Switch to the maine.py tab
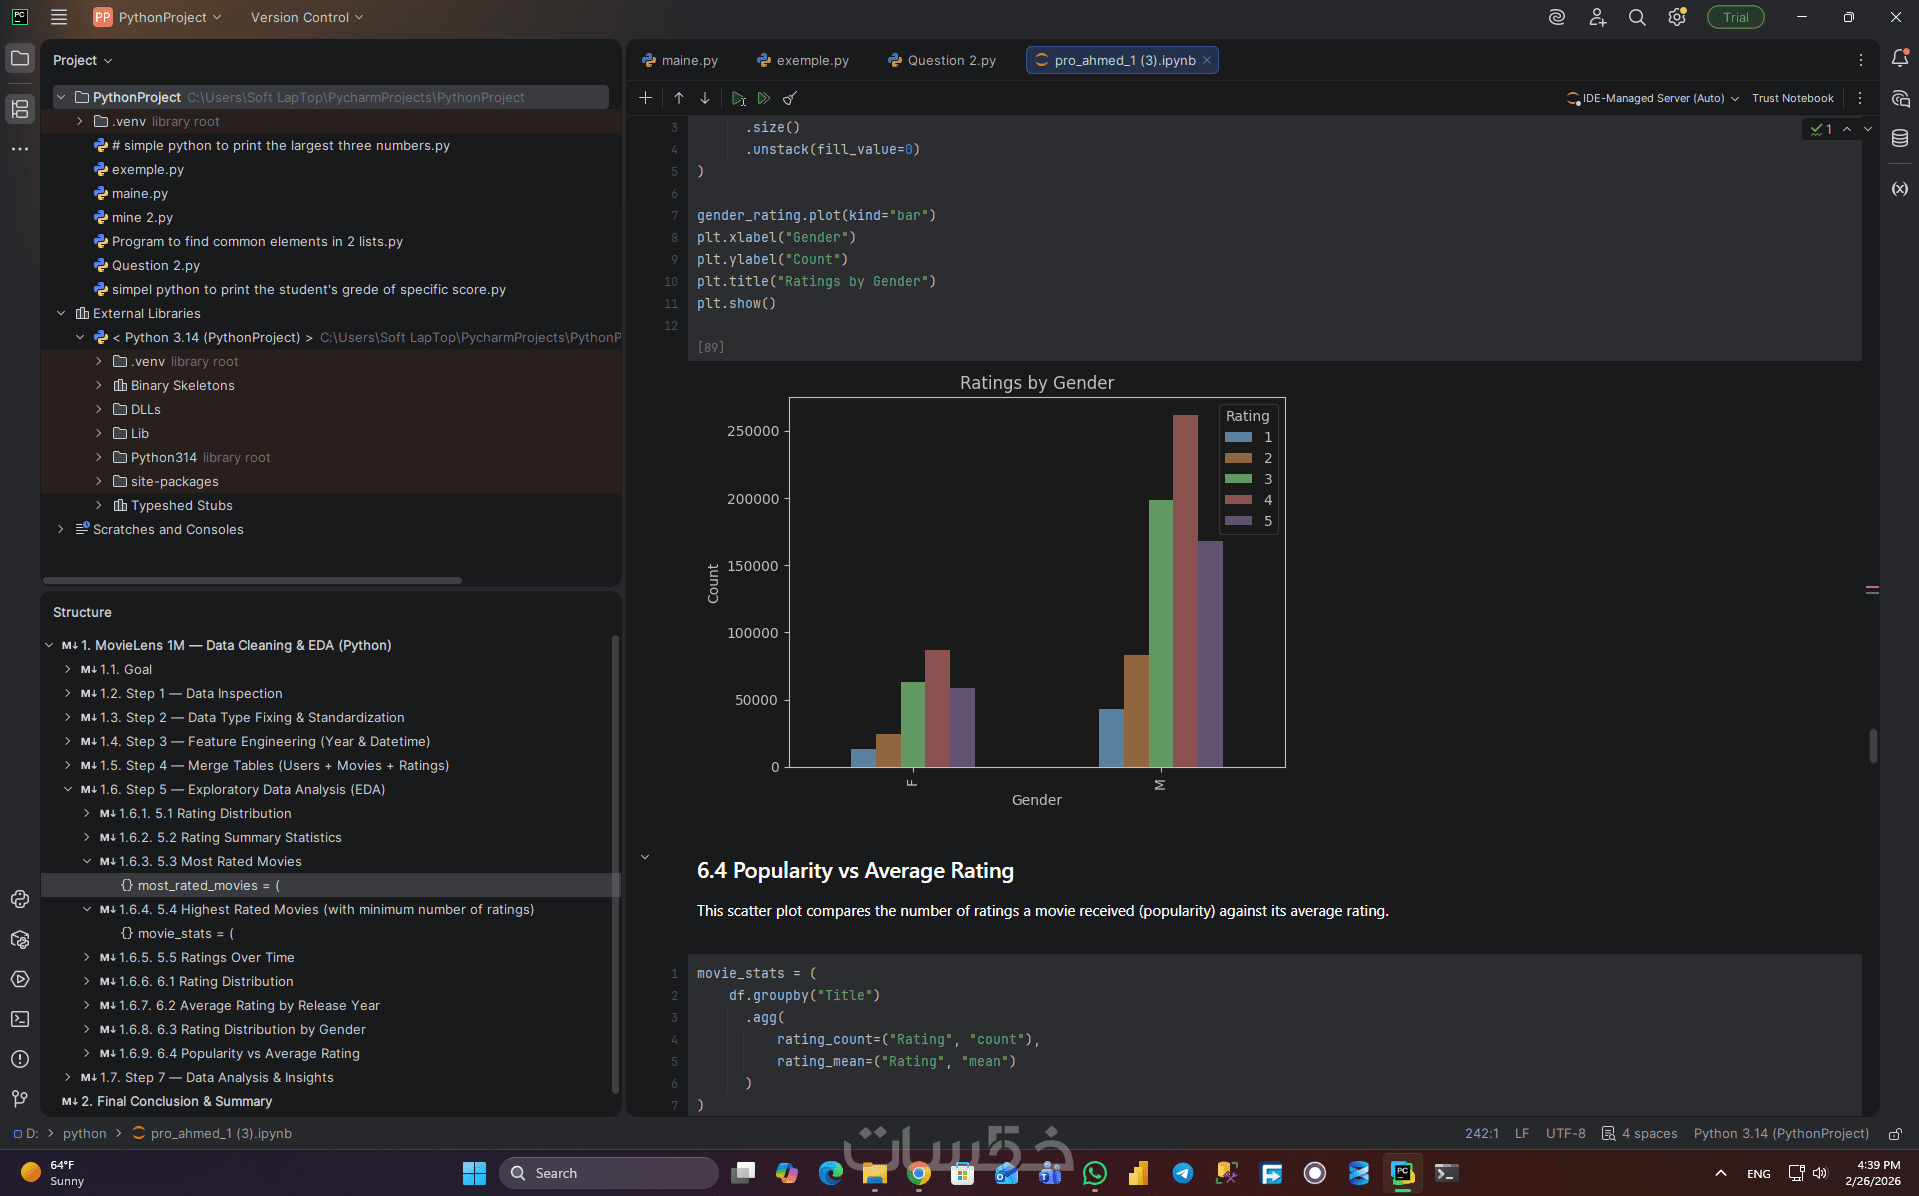Viewport: 1919px width, 1196px height. (680, 60)
